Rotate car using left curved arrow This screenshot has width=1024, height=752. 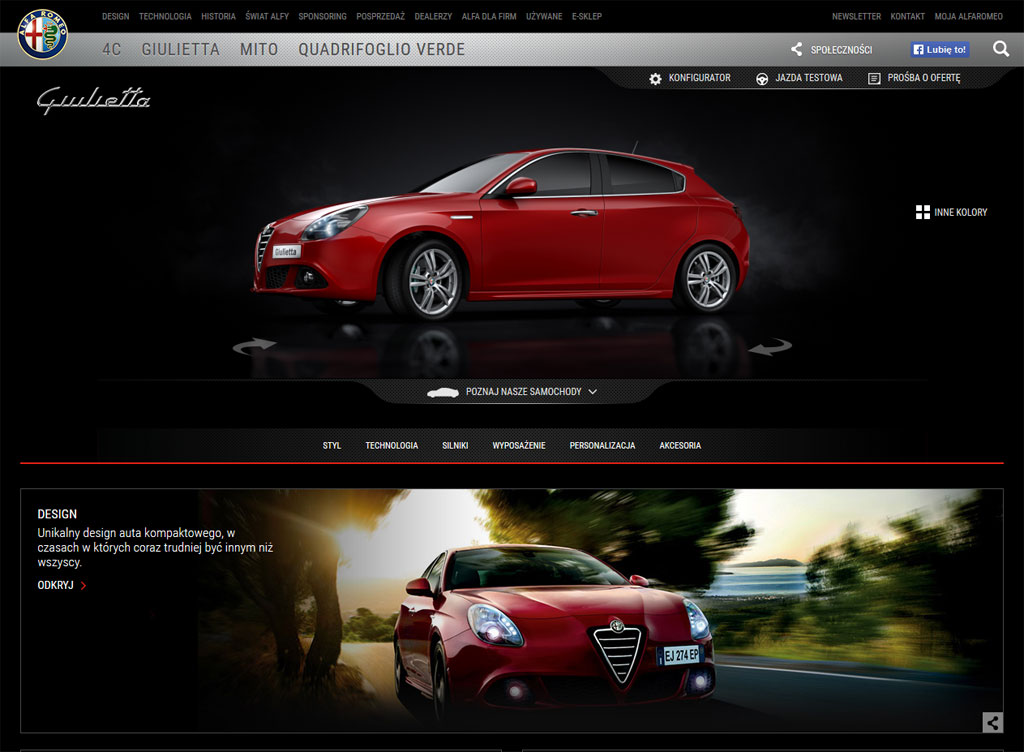click(254, 346)
